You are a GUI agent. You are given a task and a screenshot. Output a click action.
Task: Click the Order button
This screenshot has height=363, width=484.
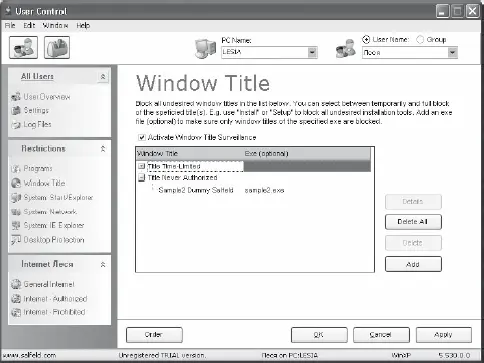pos(154,335)
